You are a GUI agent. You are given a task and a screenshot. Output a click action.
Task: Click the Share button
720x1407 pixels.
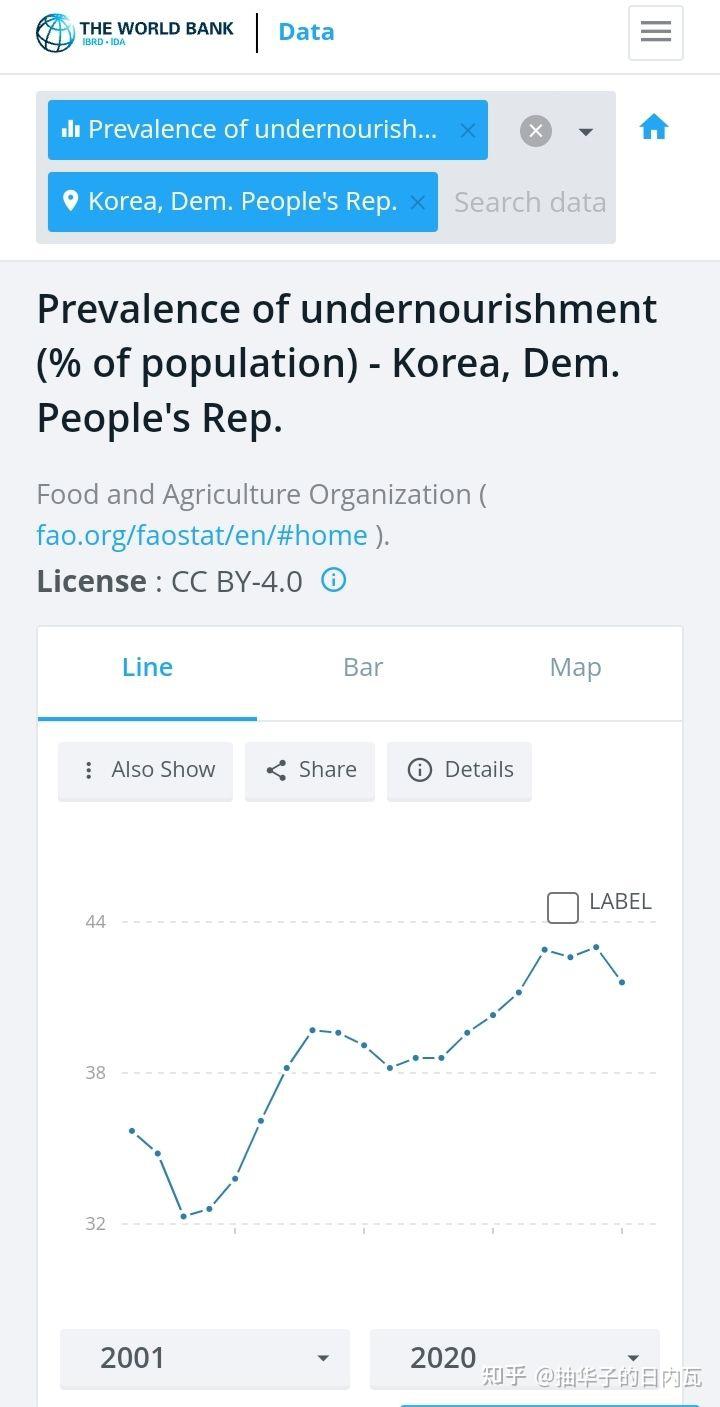[310, 770]
